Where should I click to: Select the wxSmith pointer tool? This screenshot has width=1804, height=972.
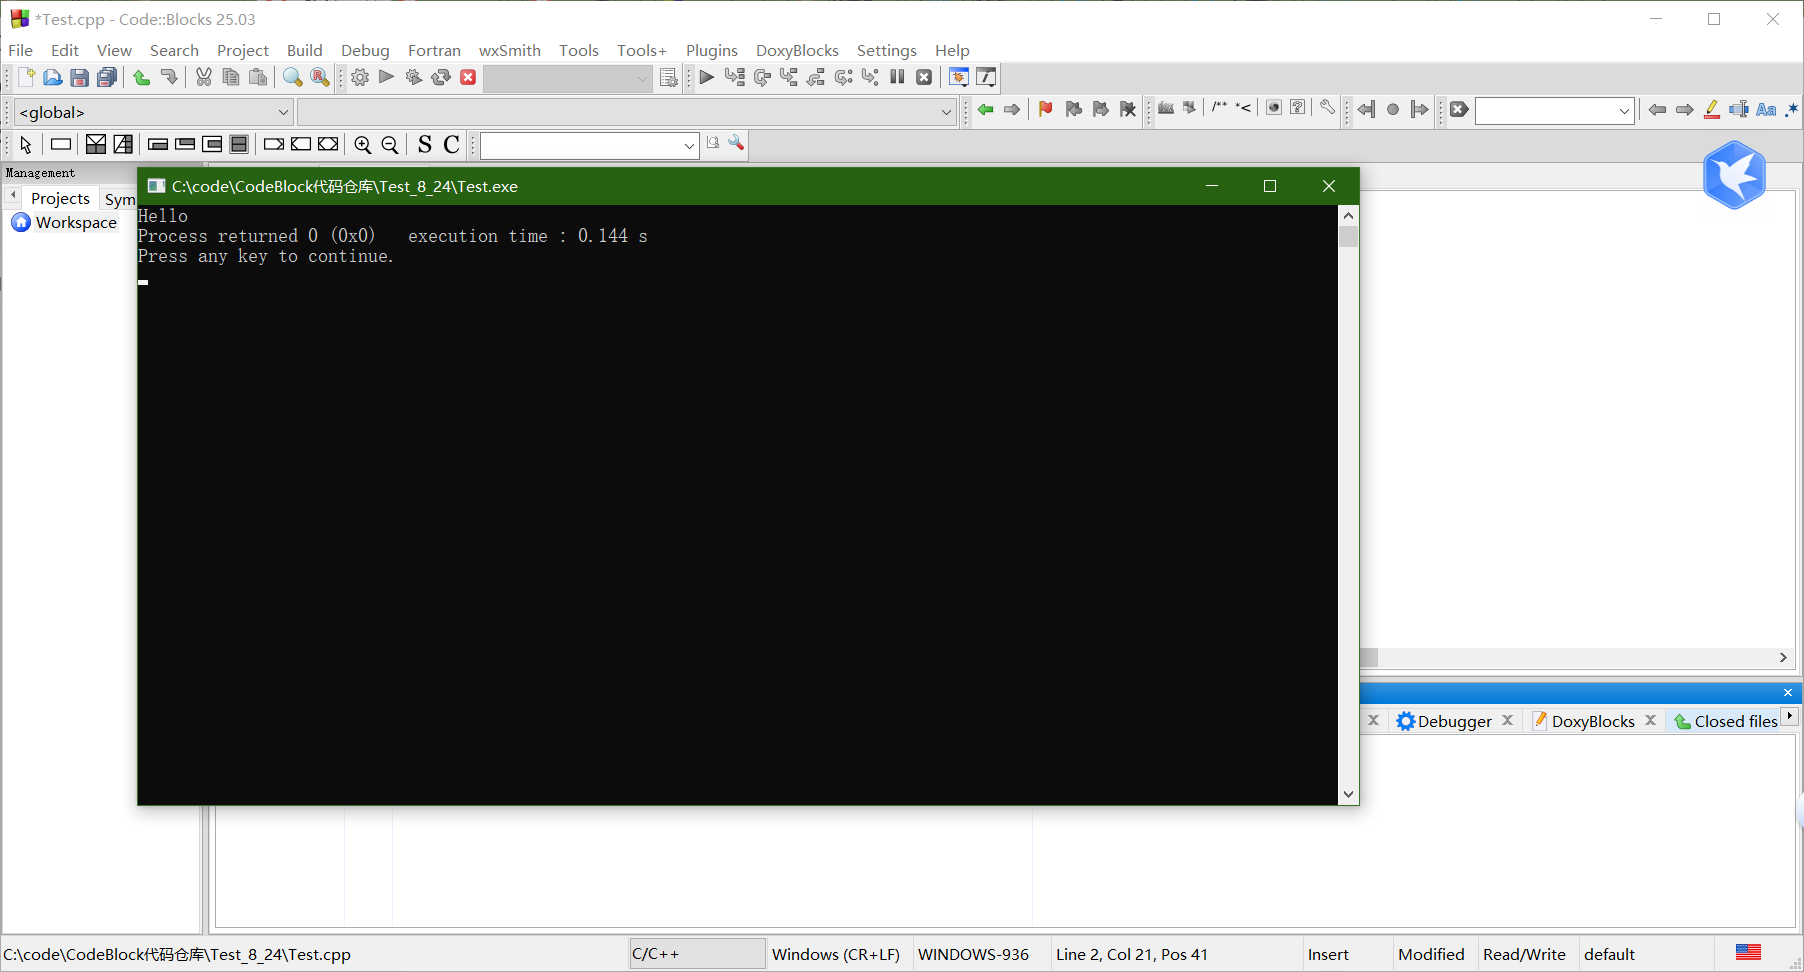click(25, 144)
